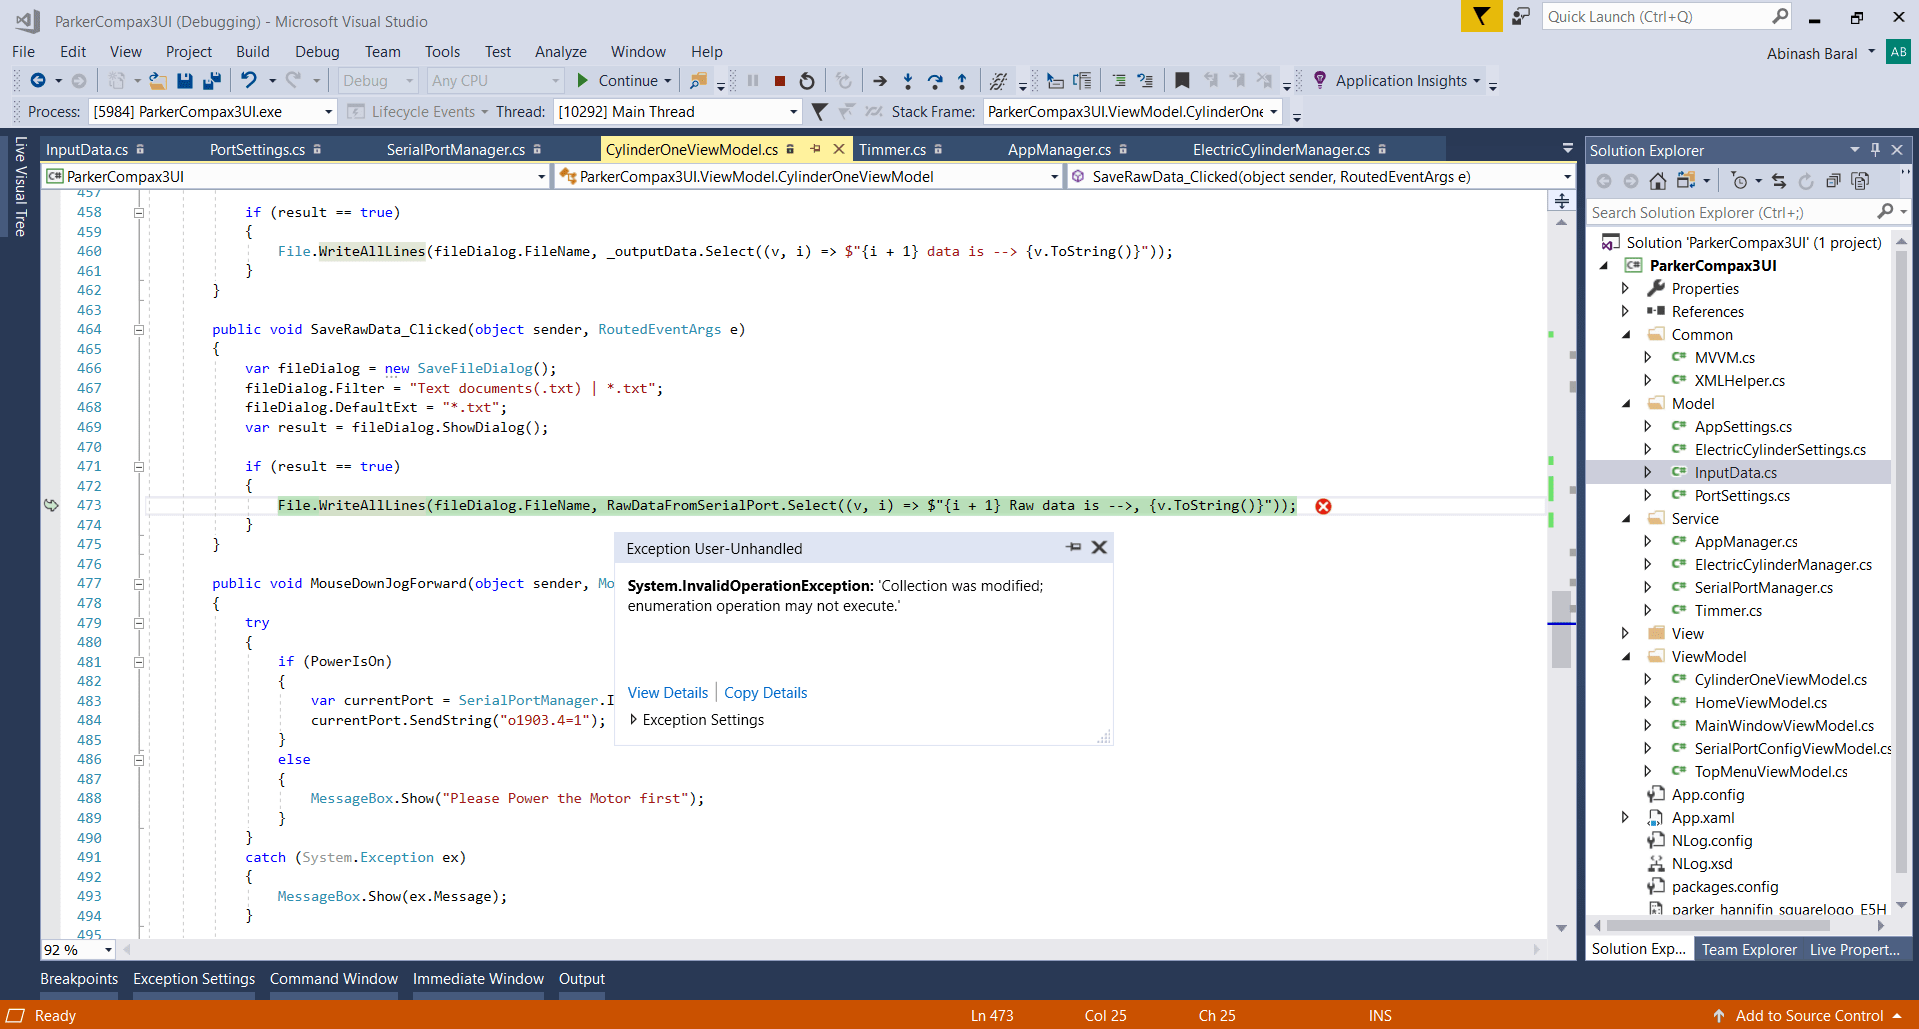Image resolution: width=1919 pixels, height=1029 pixels.
Task: Click the Save All icon
Action: 212,81
